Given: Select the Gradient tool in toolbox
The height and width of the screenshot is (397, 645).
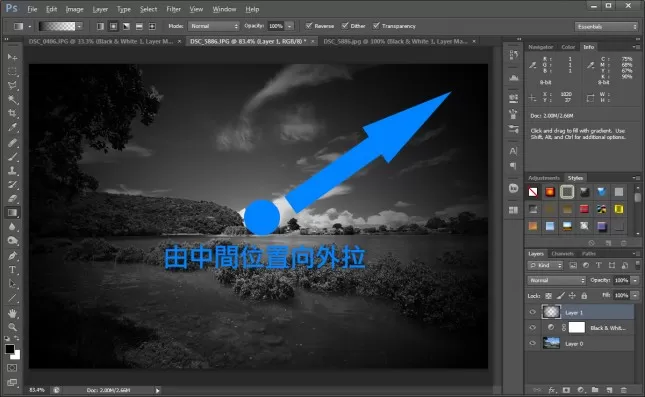Looking at the screenshot, I should click(x=12, y=213).
